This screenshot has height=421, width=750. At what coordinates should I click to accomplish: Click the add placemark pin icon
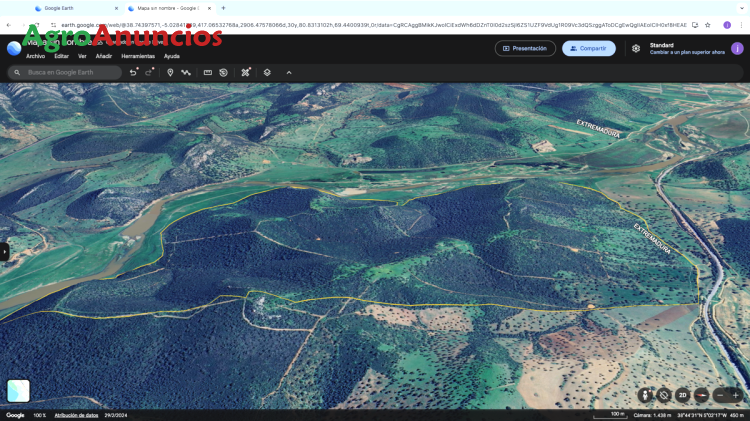170,72
